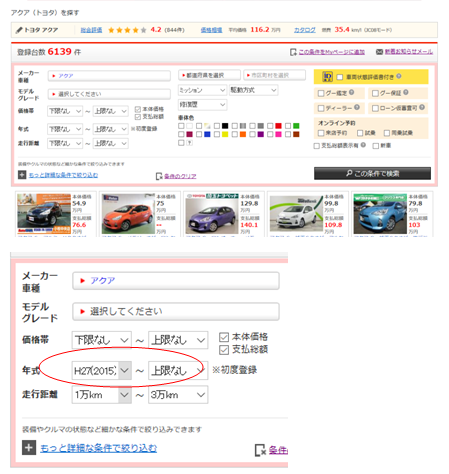The height and width of the screenshot is (474, 449).
Task: Click the red body color swatch
Action: click(x=278, y=126)
